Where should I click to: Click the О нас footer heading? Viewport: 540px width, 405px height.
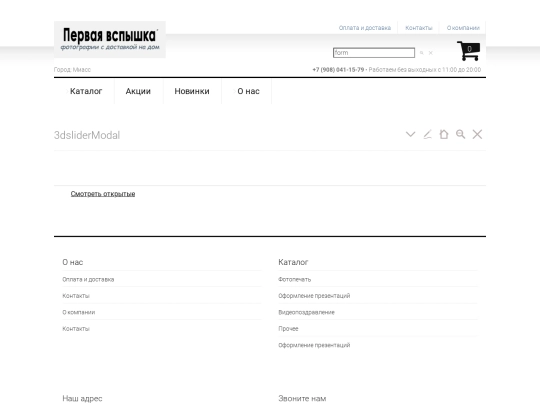tap(73, 262)
